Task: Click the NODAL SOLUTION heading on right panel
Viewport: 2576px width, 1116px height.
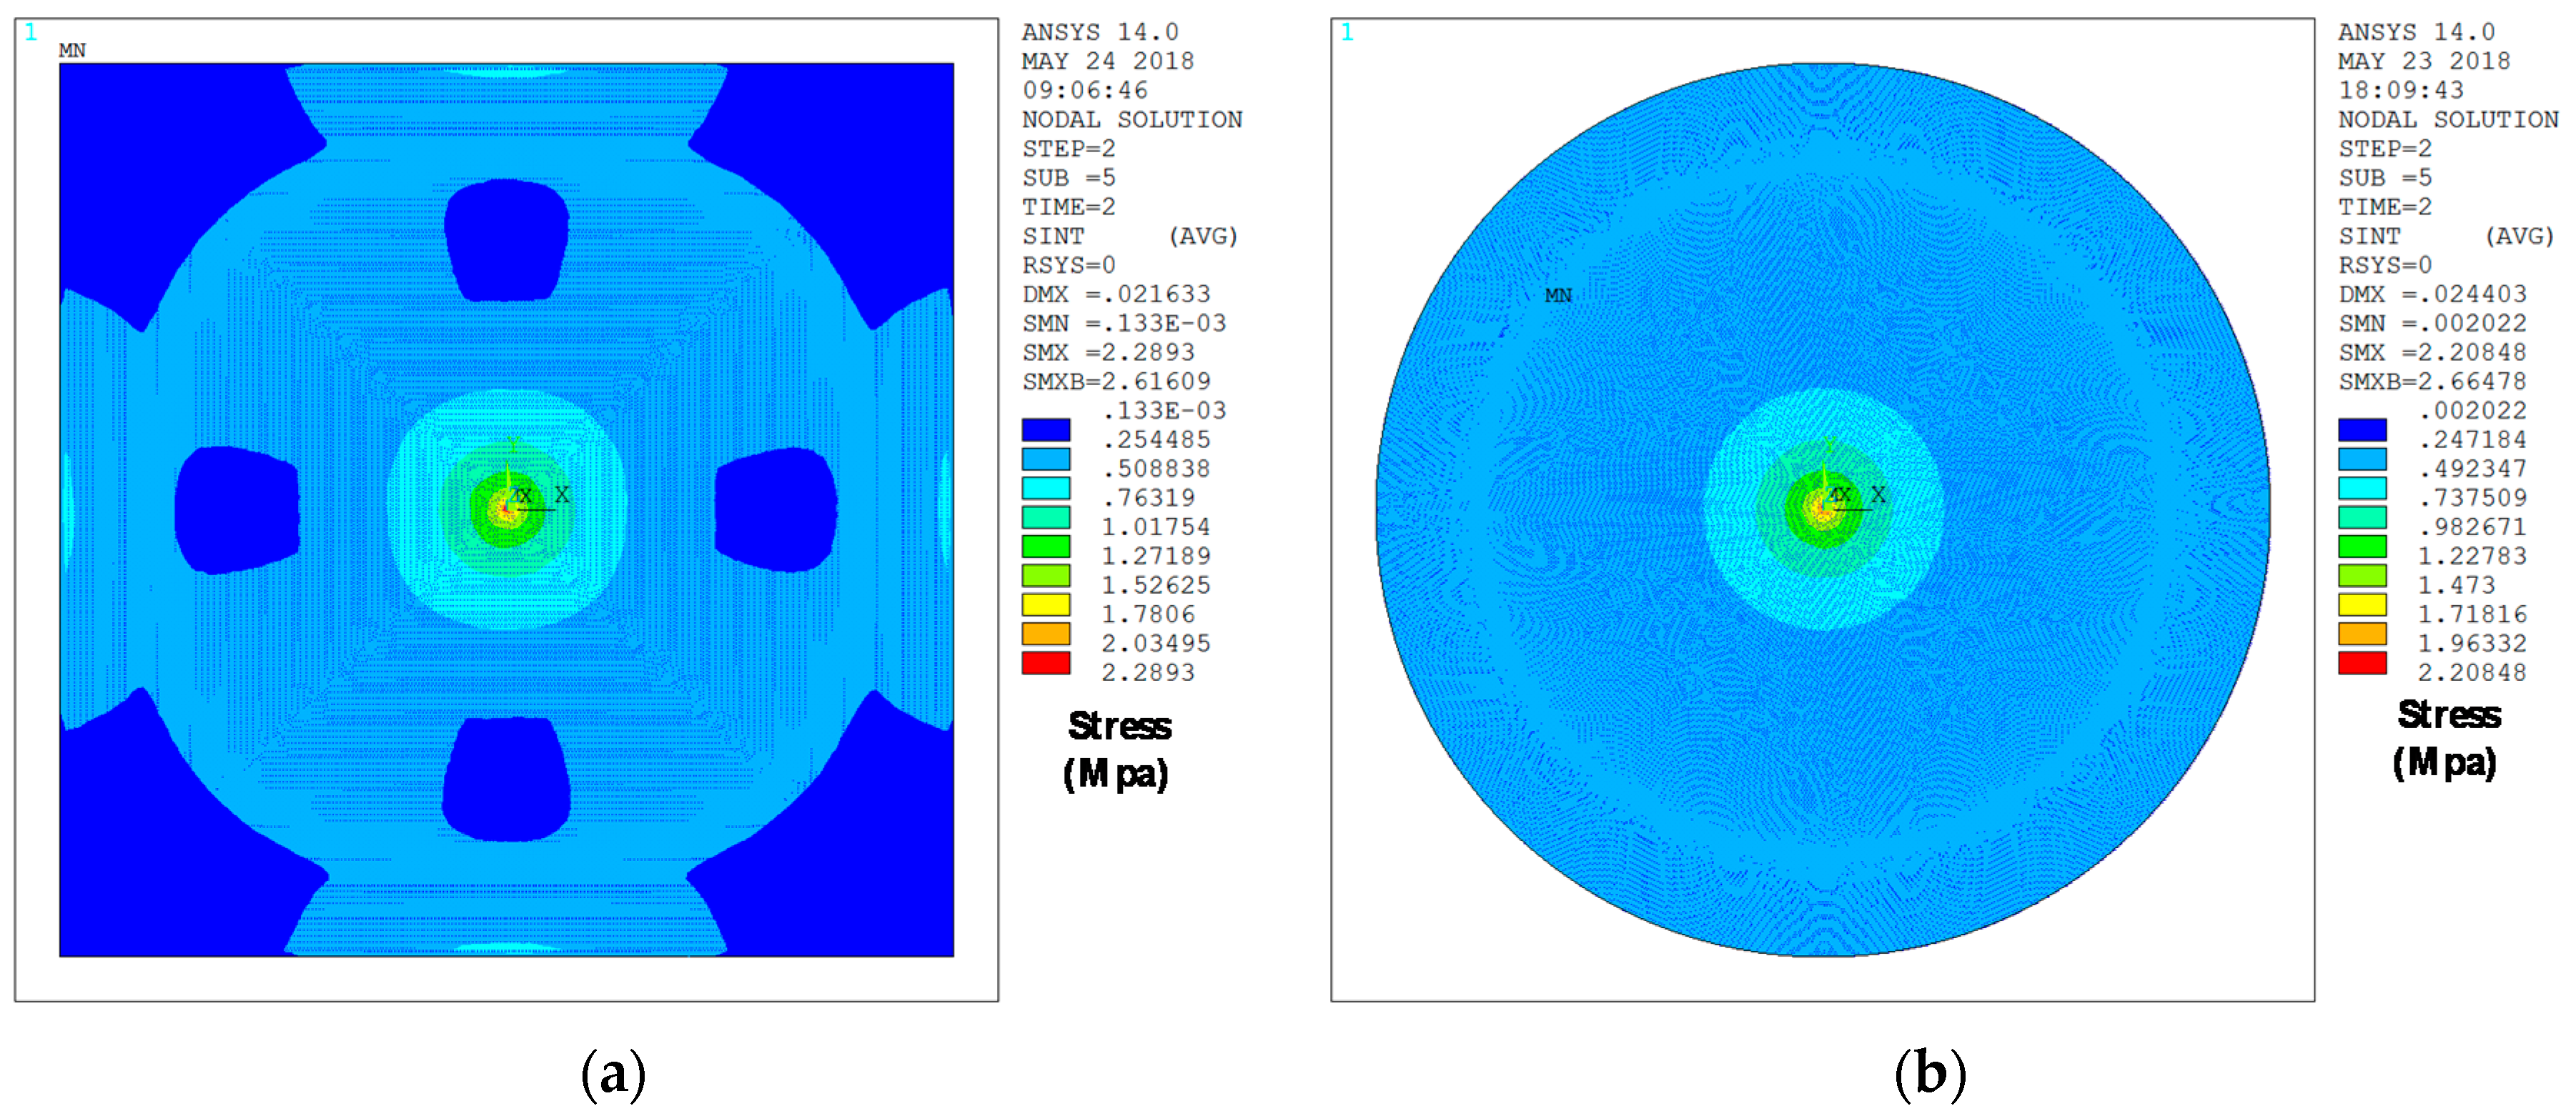Action: (2447, 119)
